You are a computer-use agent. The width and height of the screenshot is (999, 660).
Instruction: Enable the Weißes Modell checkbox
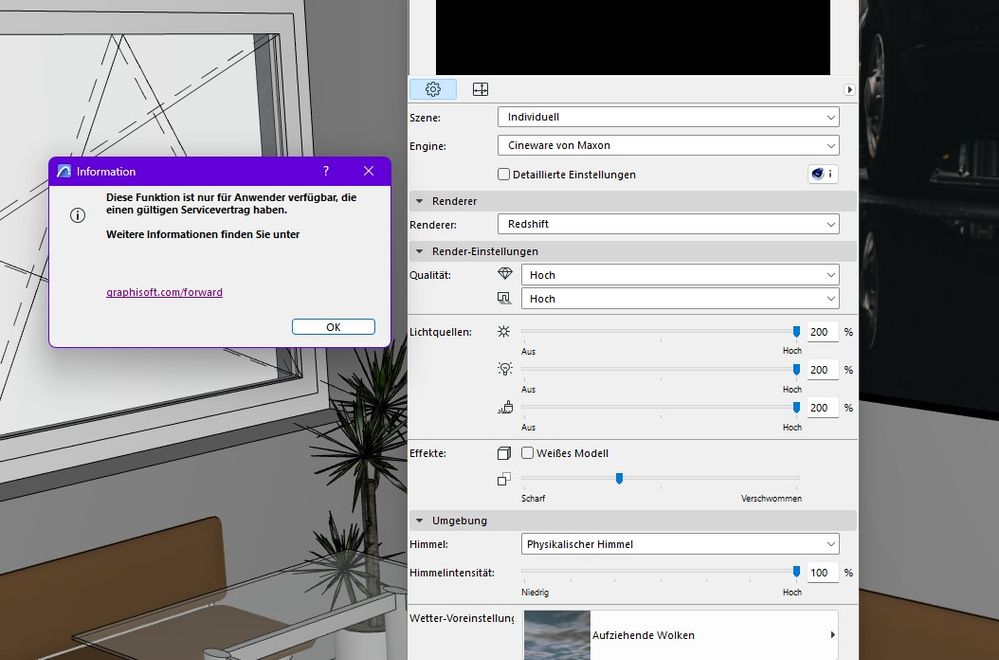click(527, 453)
